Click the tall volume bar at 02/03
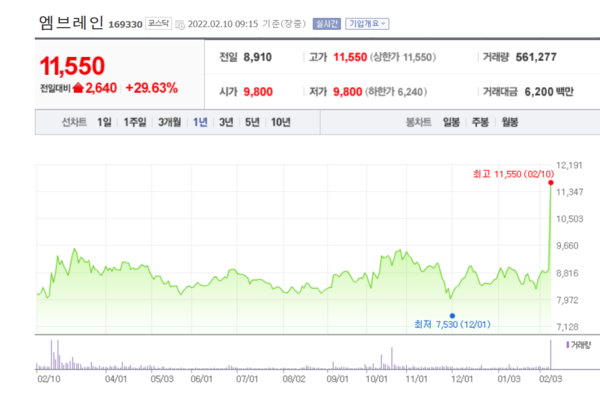This screenshot has width=600, height=397. (x=551, y=355)
